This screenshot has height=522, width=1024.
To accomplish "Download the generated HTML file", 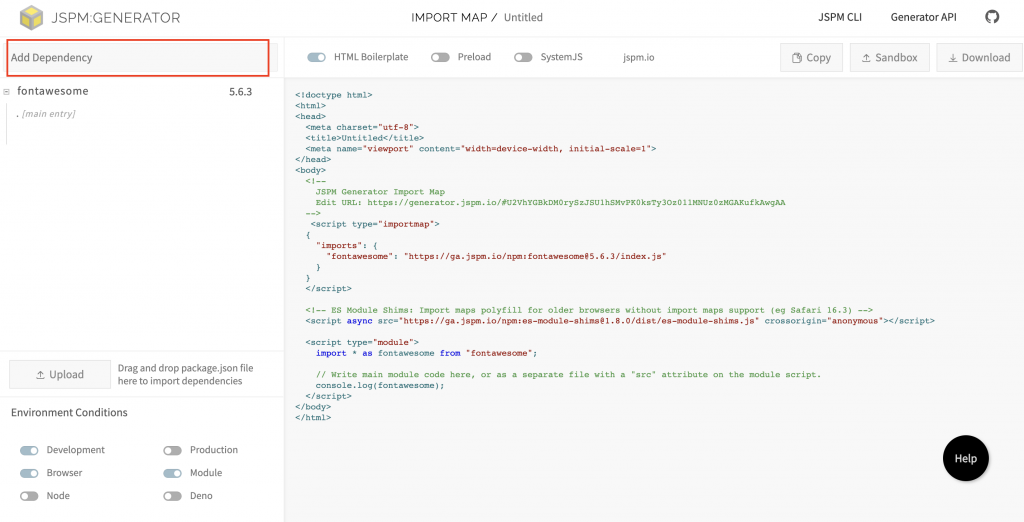I will tap(980, 57).
